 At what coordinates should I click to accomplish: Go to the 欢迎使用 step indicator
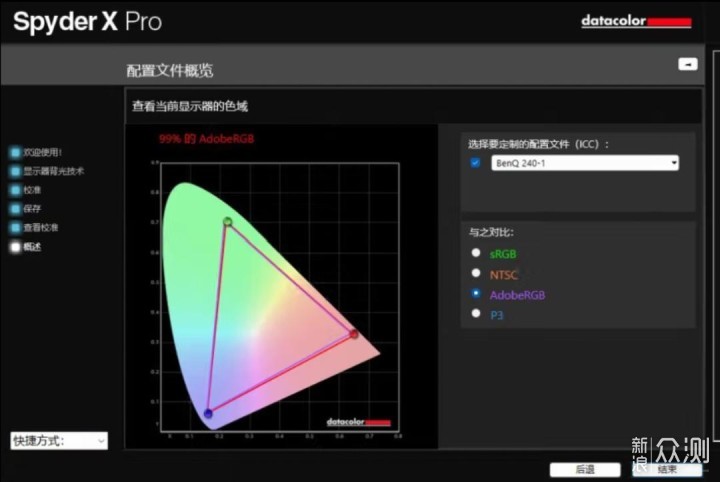coord(15,152)
